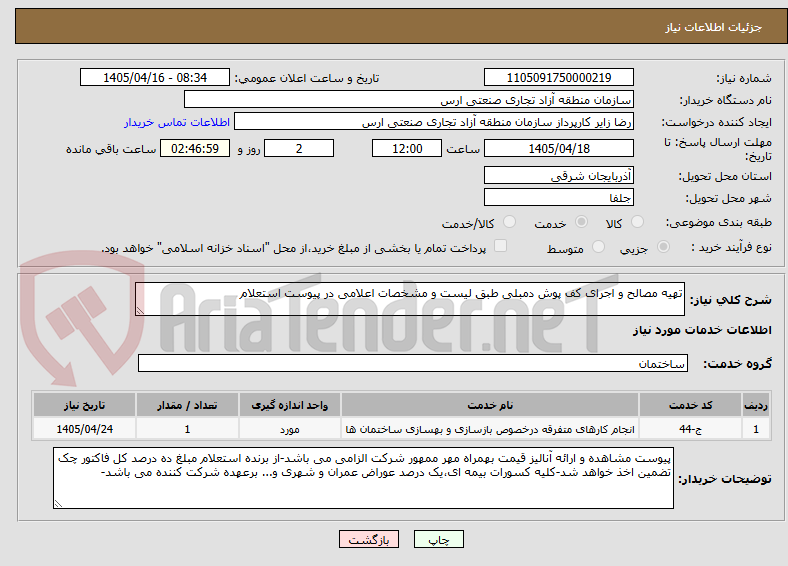Select the متوسط purchase type radio
The height and width of the screenshot is (566, 788).
(x=598, y=247)
